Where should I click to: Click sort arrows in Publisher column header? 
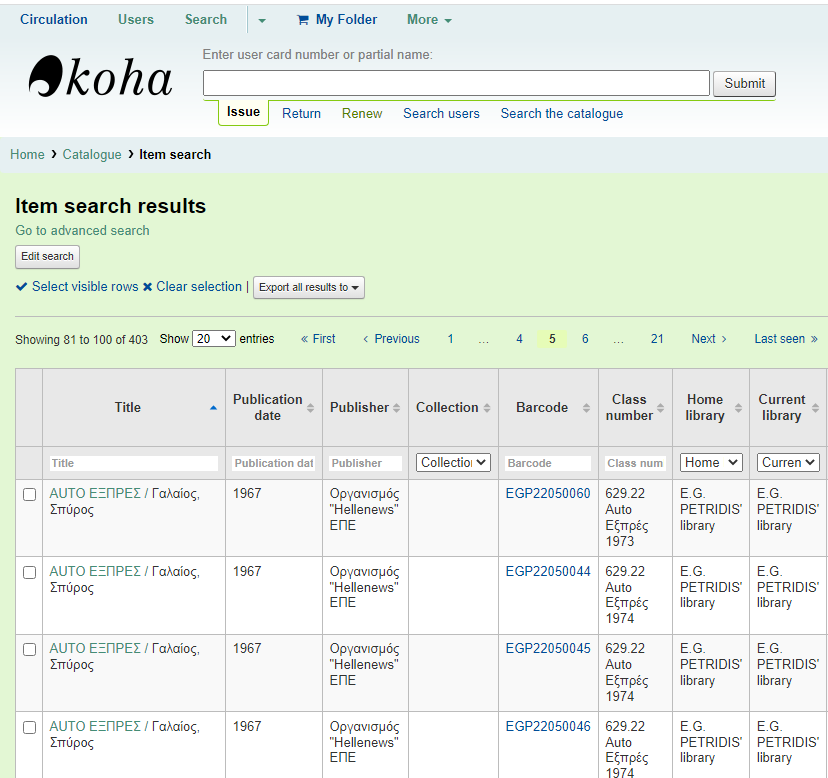click(396, 408)
